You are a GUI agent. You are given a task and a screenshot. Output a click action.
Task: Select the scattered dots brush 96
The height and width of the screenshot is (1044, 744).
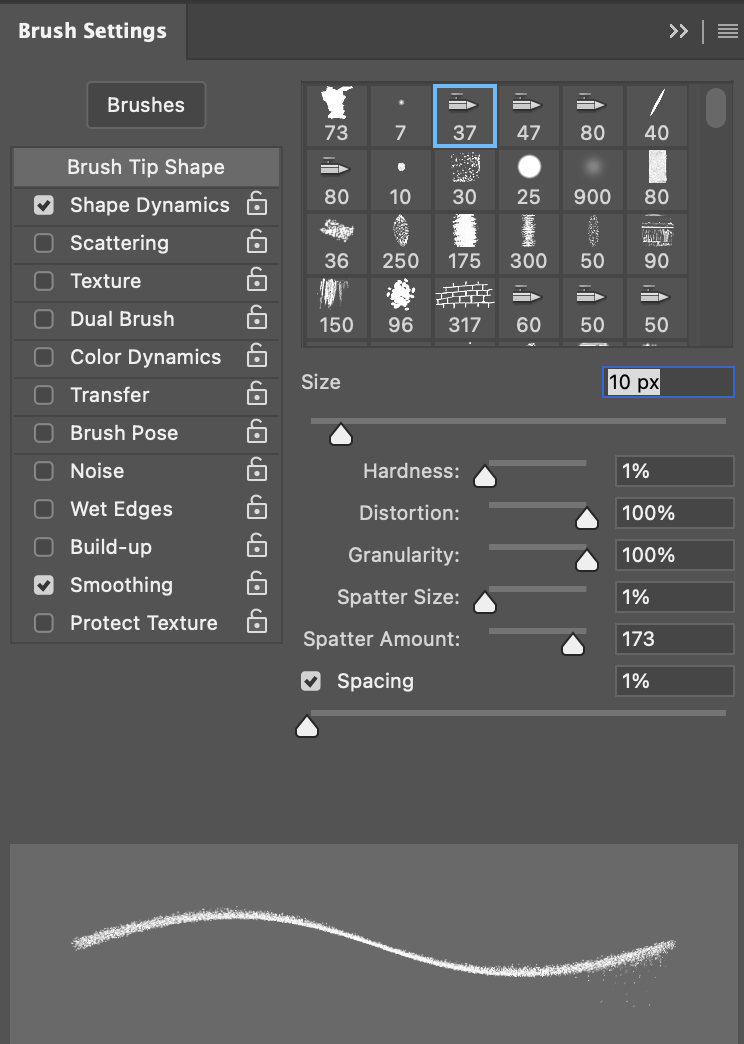[x=400, y=297]
